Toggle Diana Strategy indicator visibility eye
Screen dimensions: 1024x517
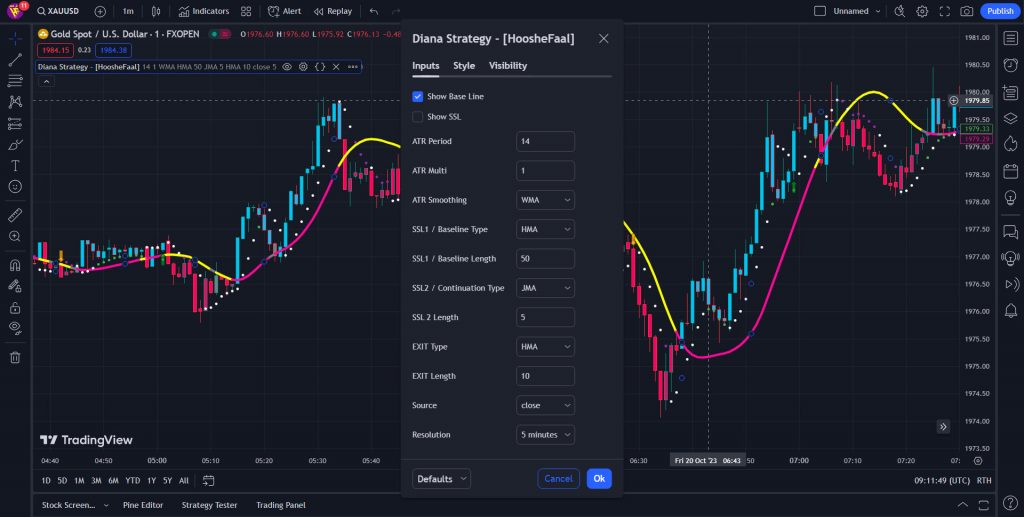(x=287, y=67)
